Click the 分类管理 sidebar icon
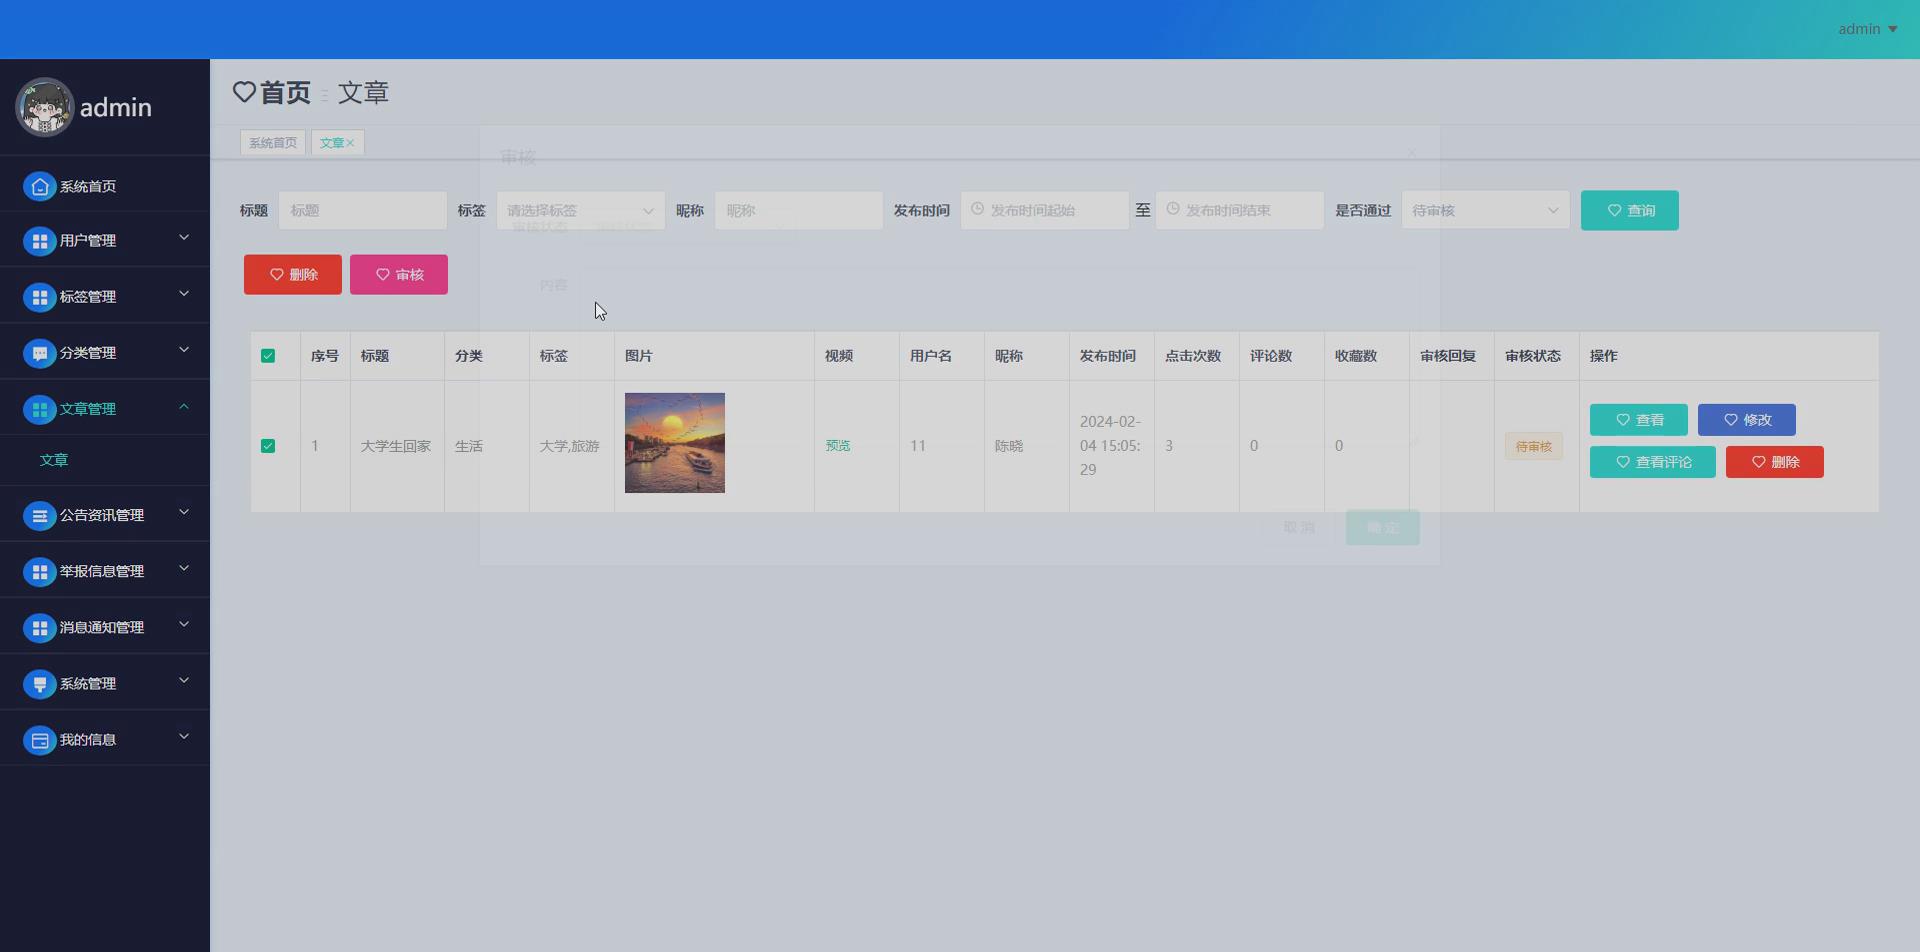 point(38,352)
